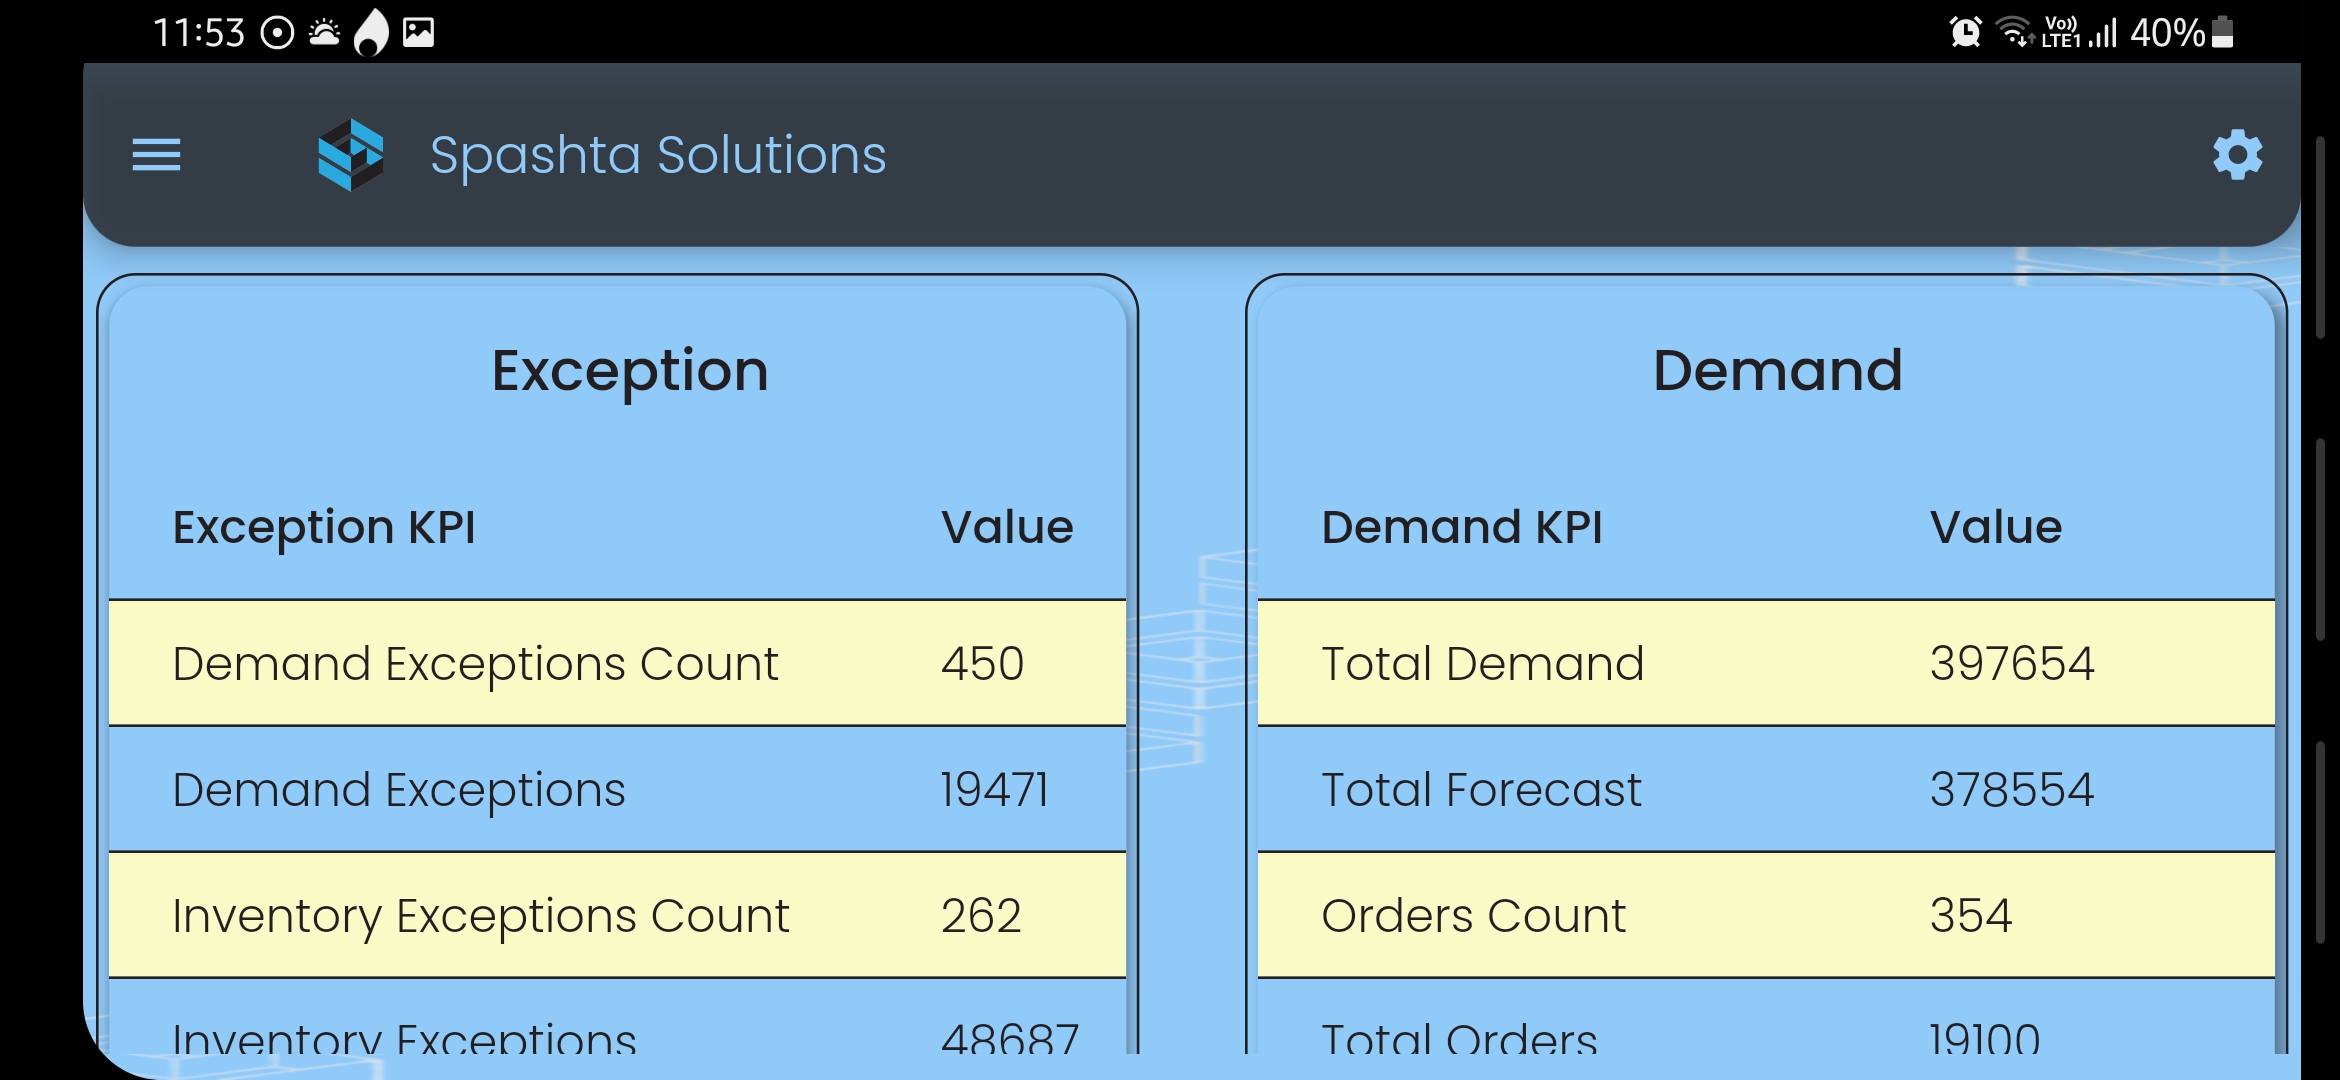The width and height of the screenshot is (2340, 1080).
Task: Tap the alarm clock status icon
Action: coord(1965,33)
